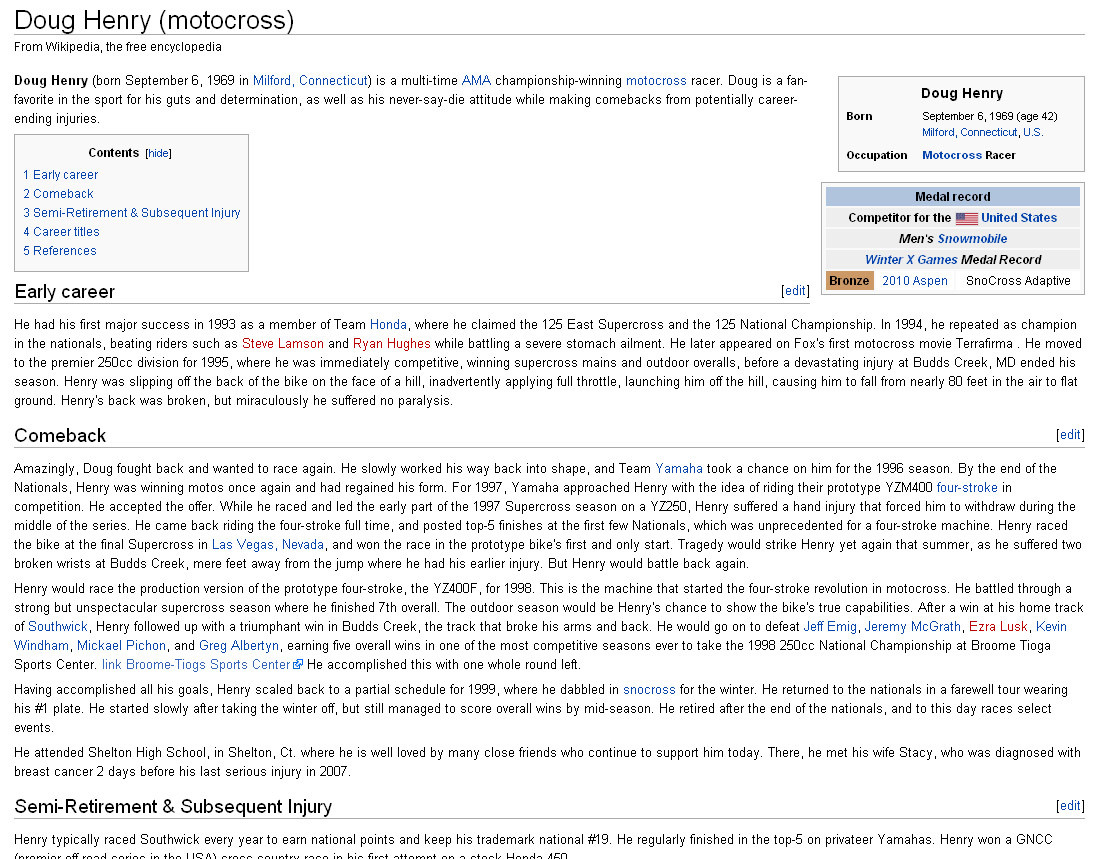Open the Jeff Emig link

pyautogui.click(x=830, y=626)
